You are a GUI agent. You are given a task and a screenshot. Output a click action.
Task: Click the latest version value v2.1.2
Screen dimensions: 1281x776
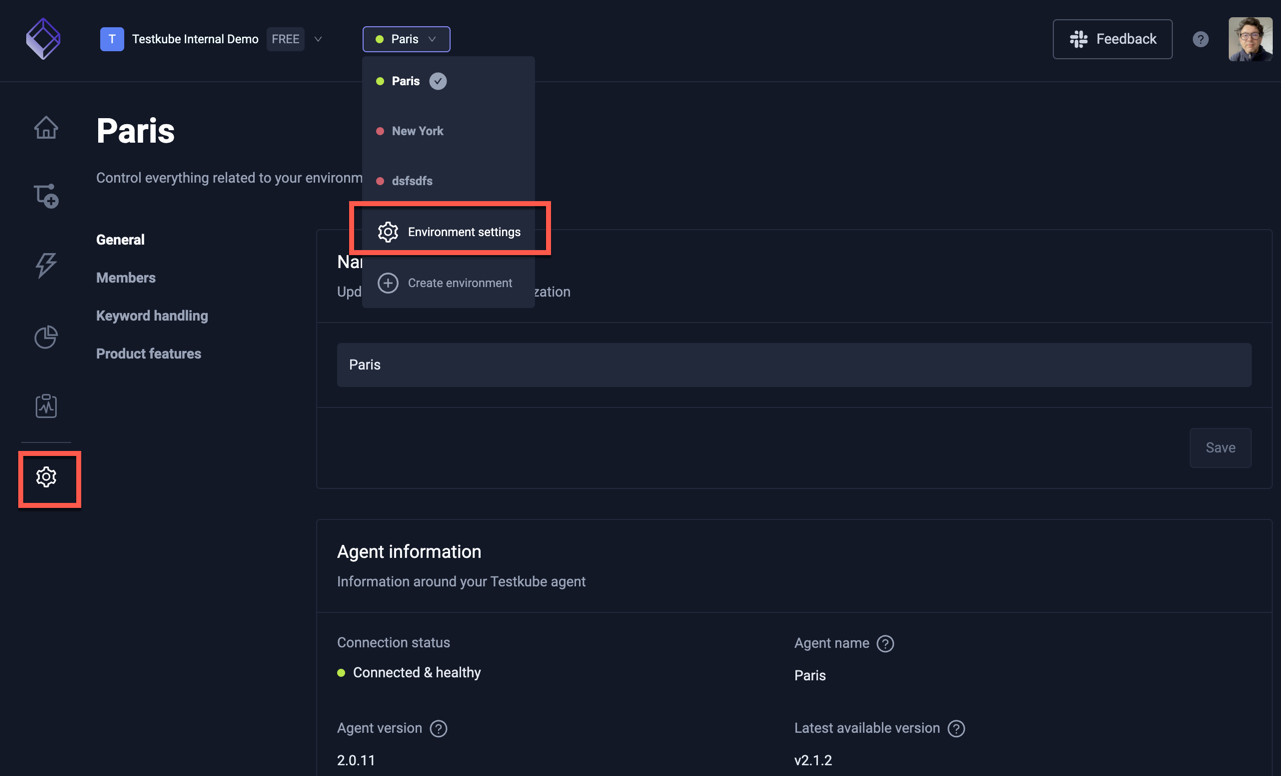[813, 761]
